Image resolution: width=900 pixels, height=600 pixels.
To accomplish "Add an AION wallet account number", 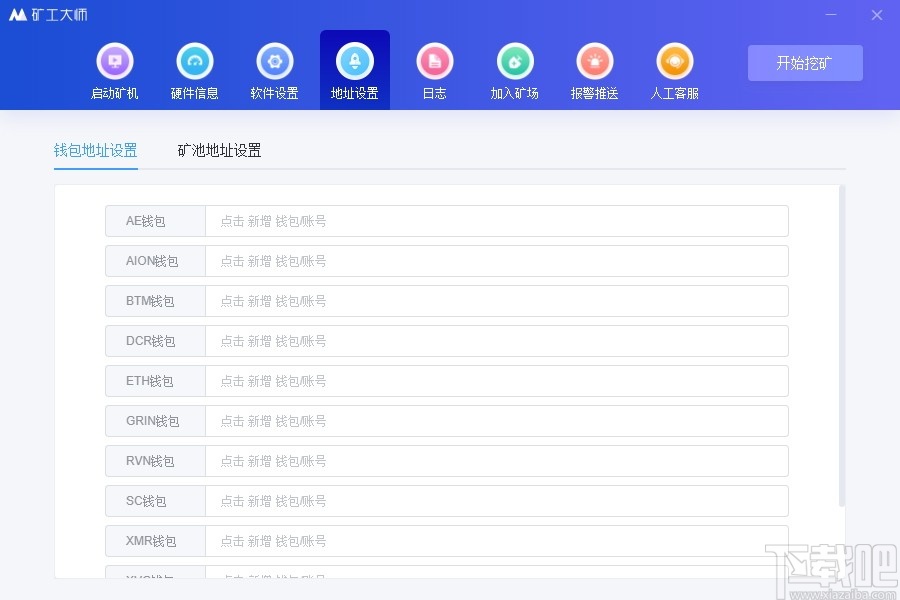I will (497, 261).
